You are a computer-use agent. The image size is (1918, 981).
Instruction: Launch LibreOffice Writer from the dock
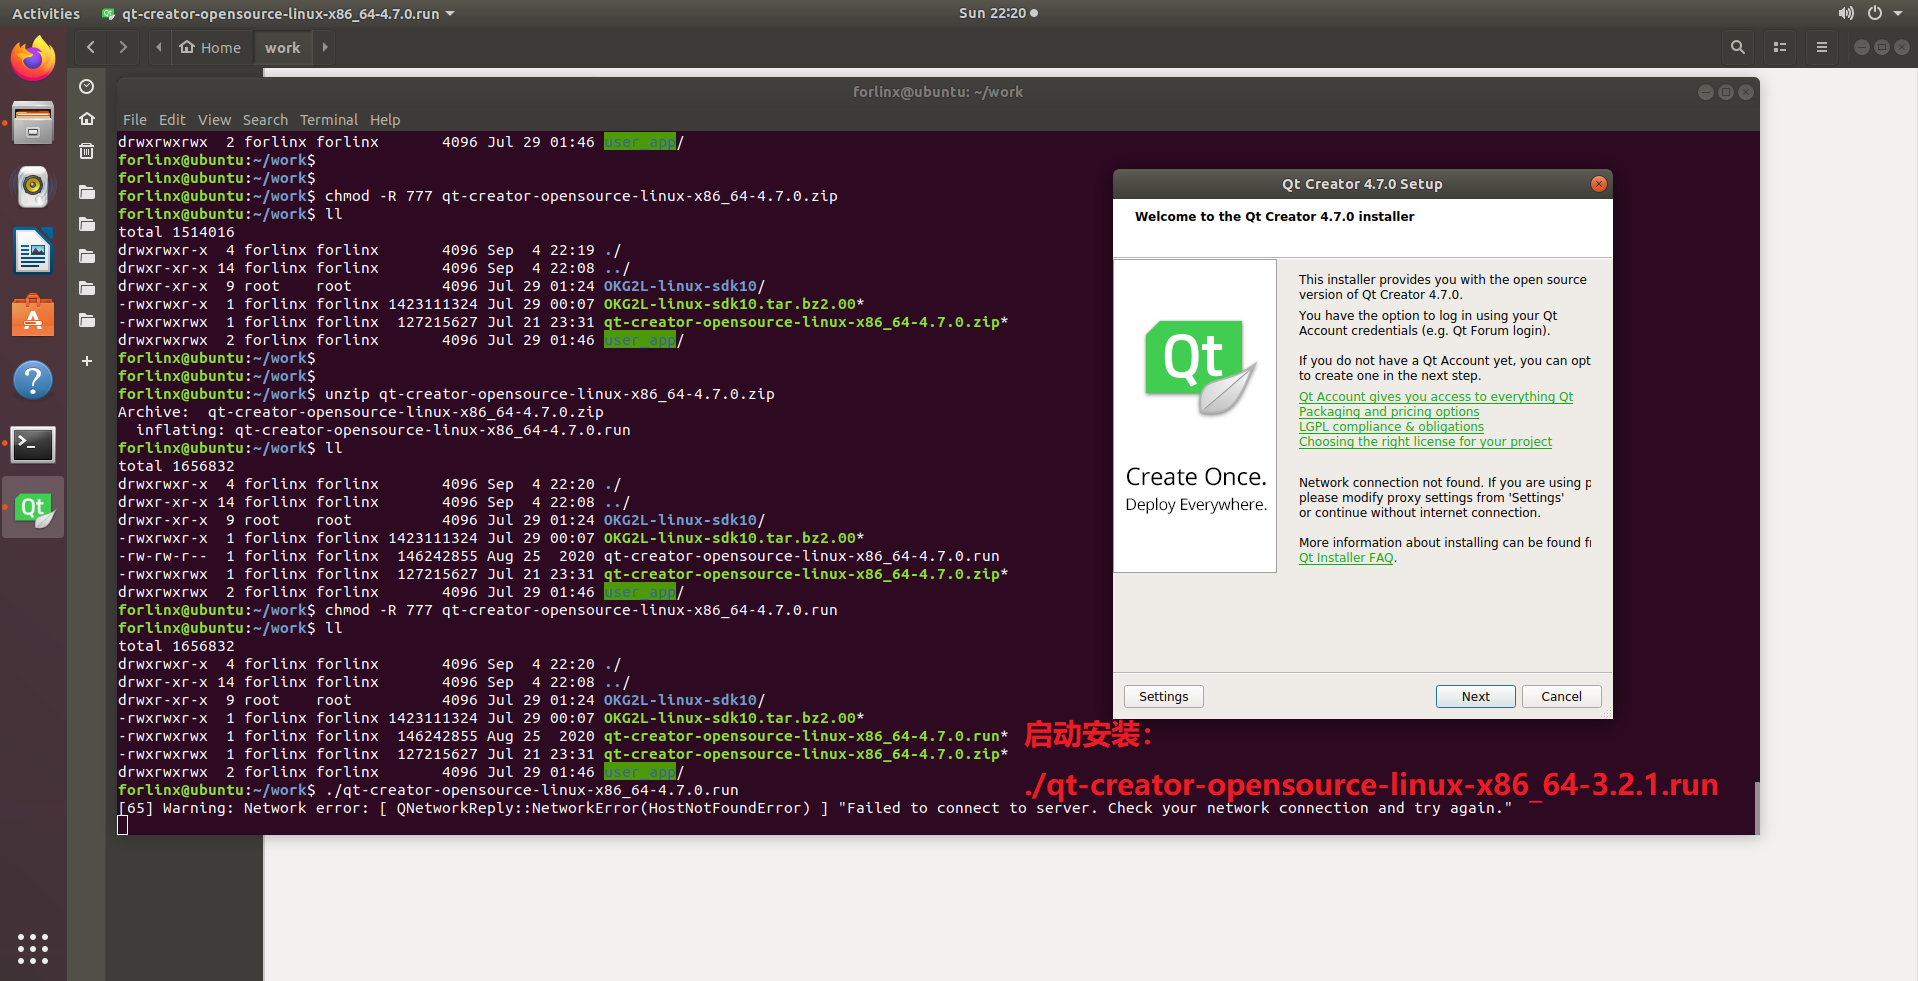(x=33, y=251)
